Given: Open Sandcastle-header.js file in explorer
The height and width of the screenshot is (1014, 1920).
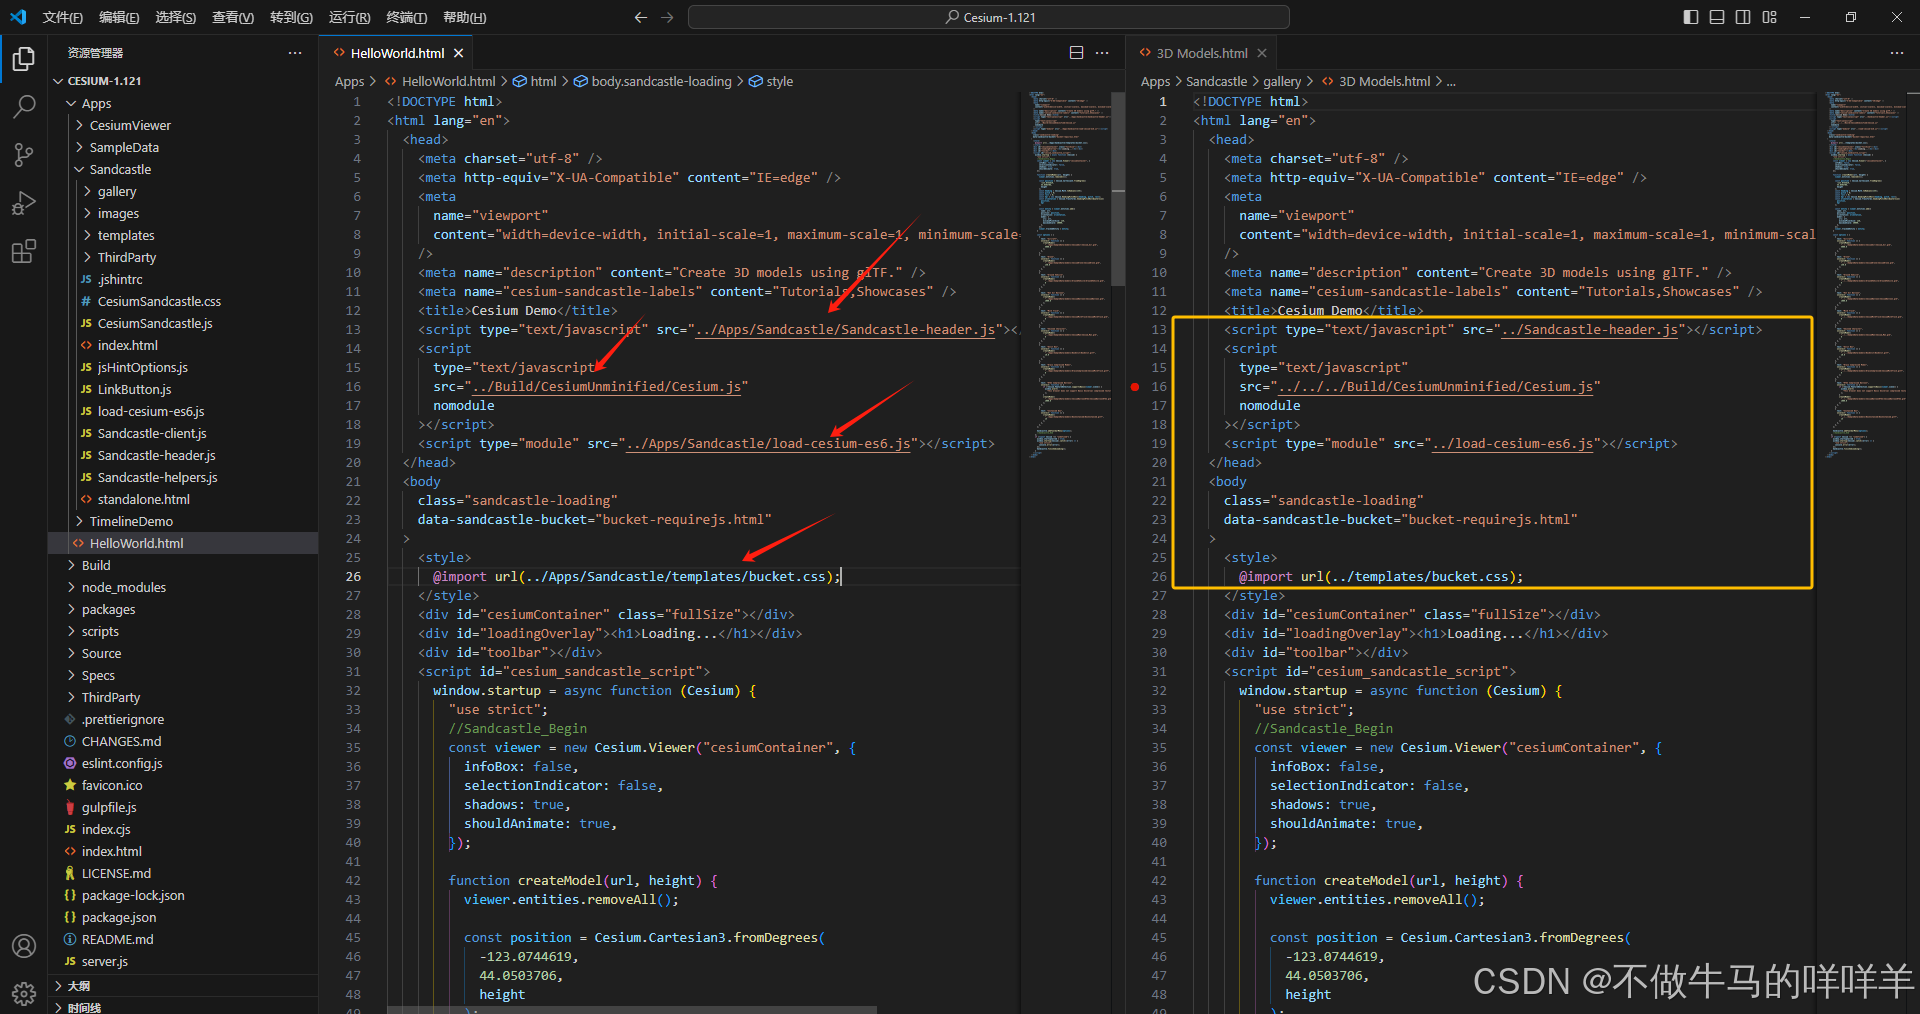Looking at the screenshot, I should (x=184, y=455).
